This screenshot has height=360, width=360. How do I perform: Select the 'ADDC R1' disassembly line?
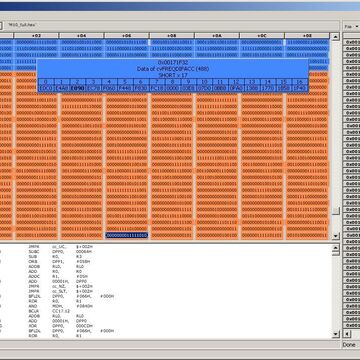pos(57,276)
